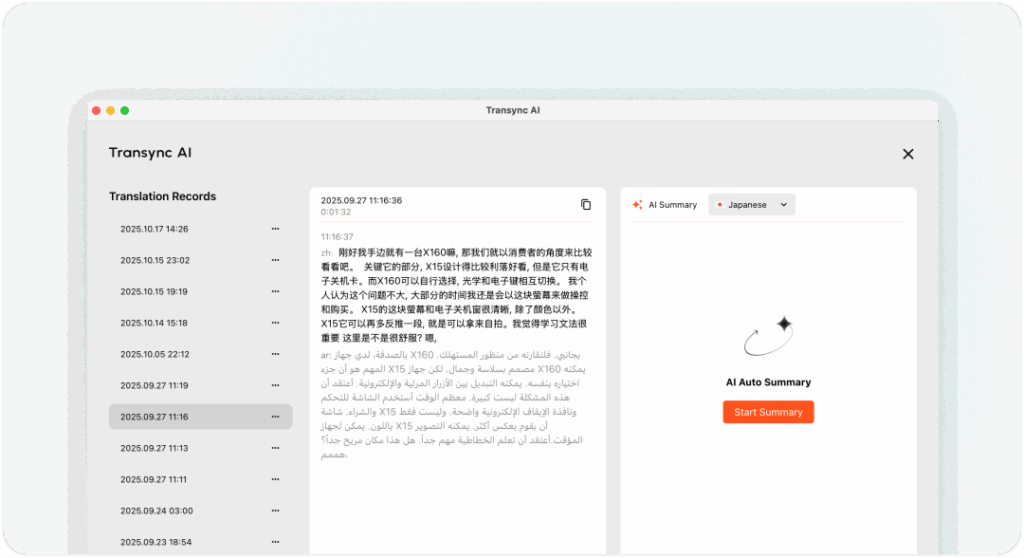Viewport: 1024px width, 558px height.
Task: Open the 2025.09.27 11:11 translation record
Action: pyautogui.click(x=154, y=480)
